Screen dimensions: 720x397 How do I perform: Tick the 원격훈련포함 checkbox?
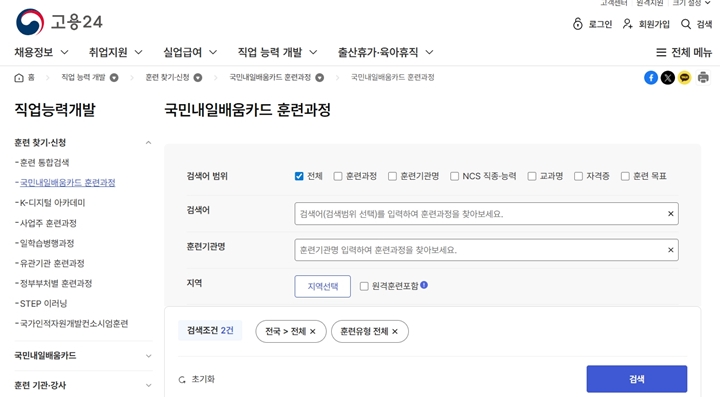point(364,286)
